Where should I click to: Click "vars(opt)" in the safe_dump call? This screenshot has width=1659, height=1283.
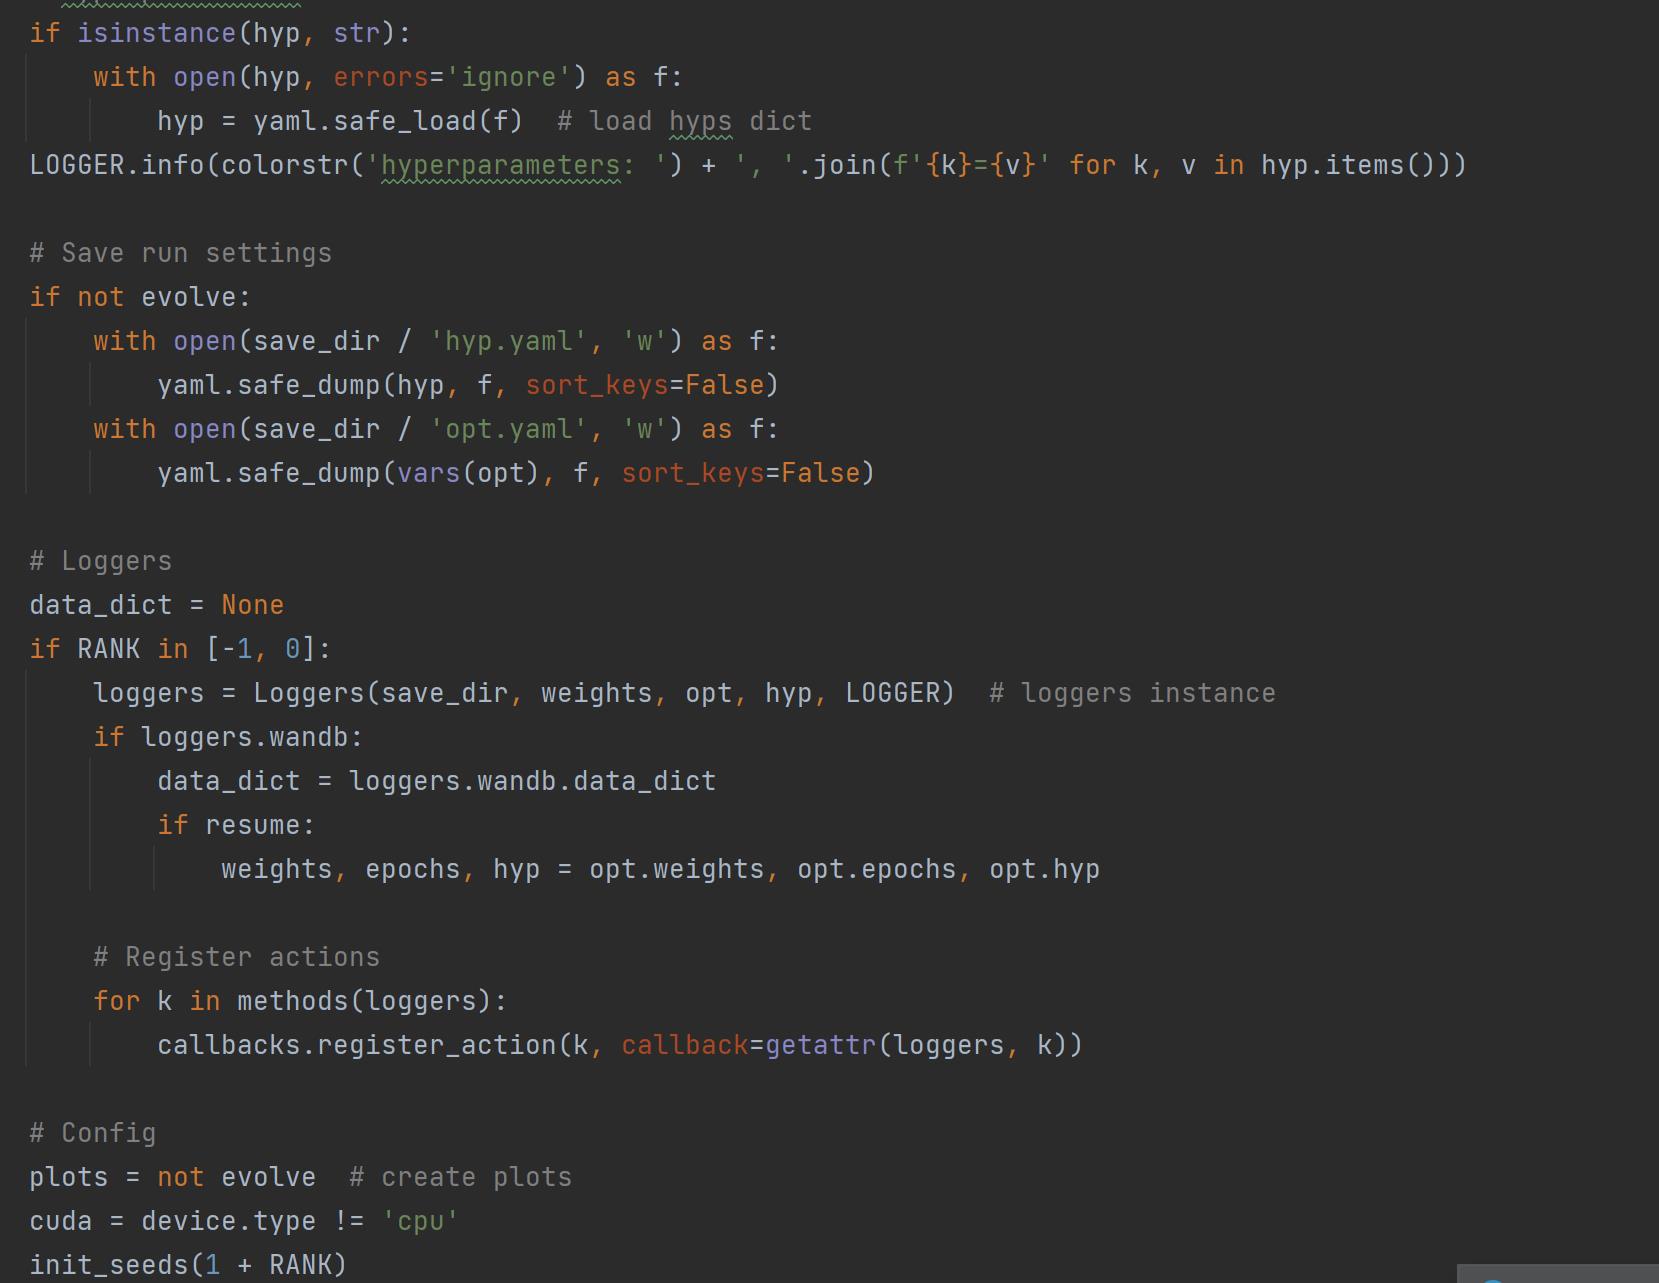pyautogui.click(x=468, y=473)
